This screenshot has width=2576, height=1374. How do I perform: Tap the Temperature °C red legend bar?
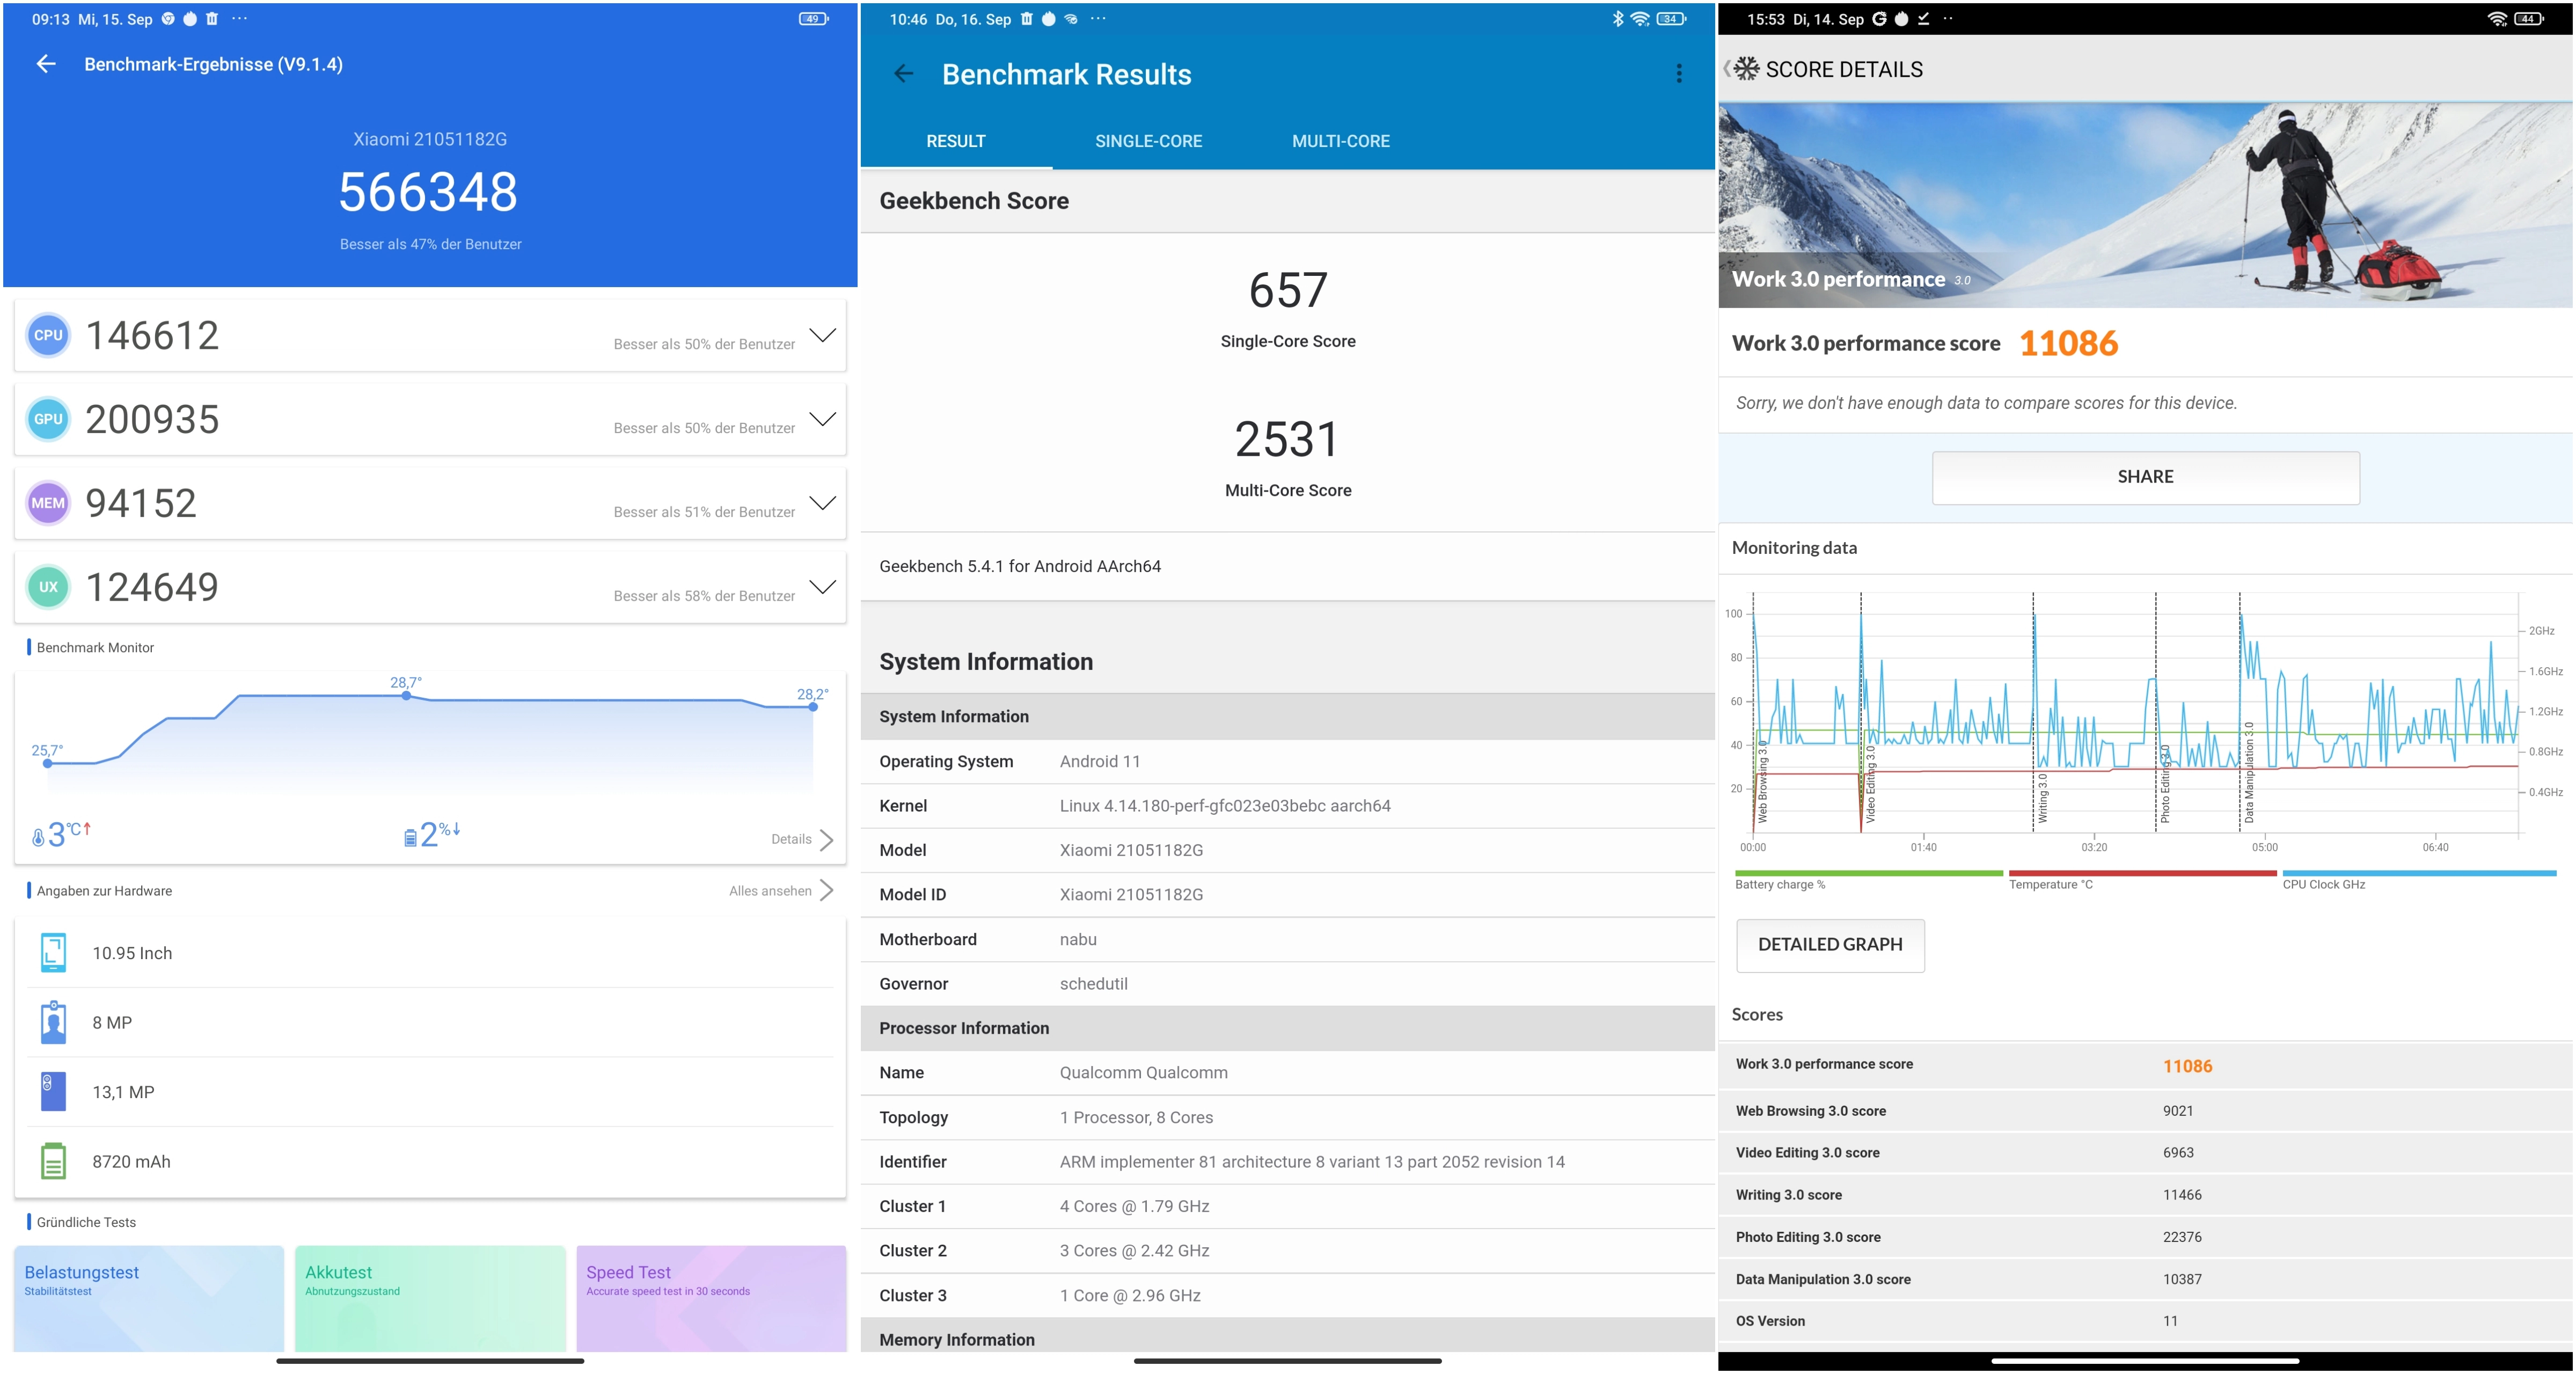(2142, 873)
